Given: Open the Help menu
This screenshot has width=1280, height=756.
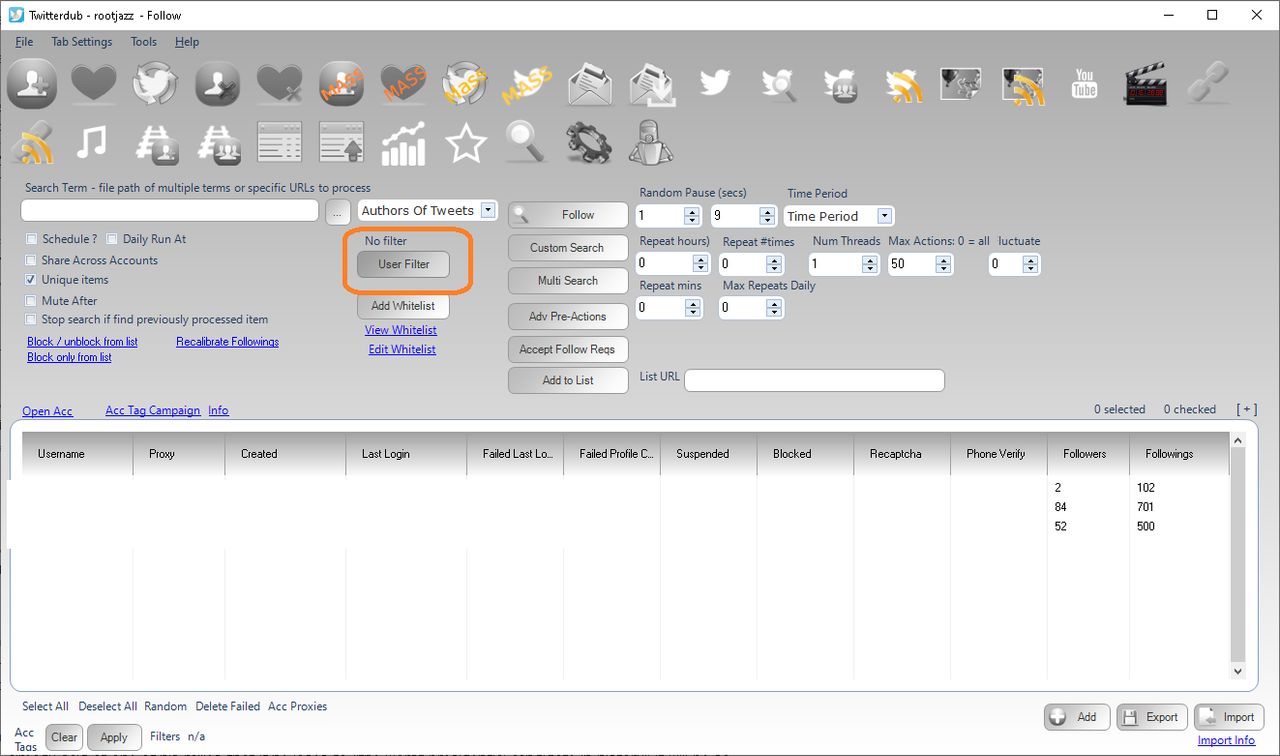Looking at the screenshot, I should tap(187, 42).
